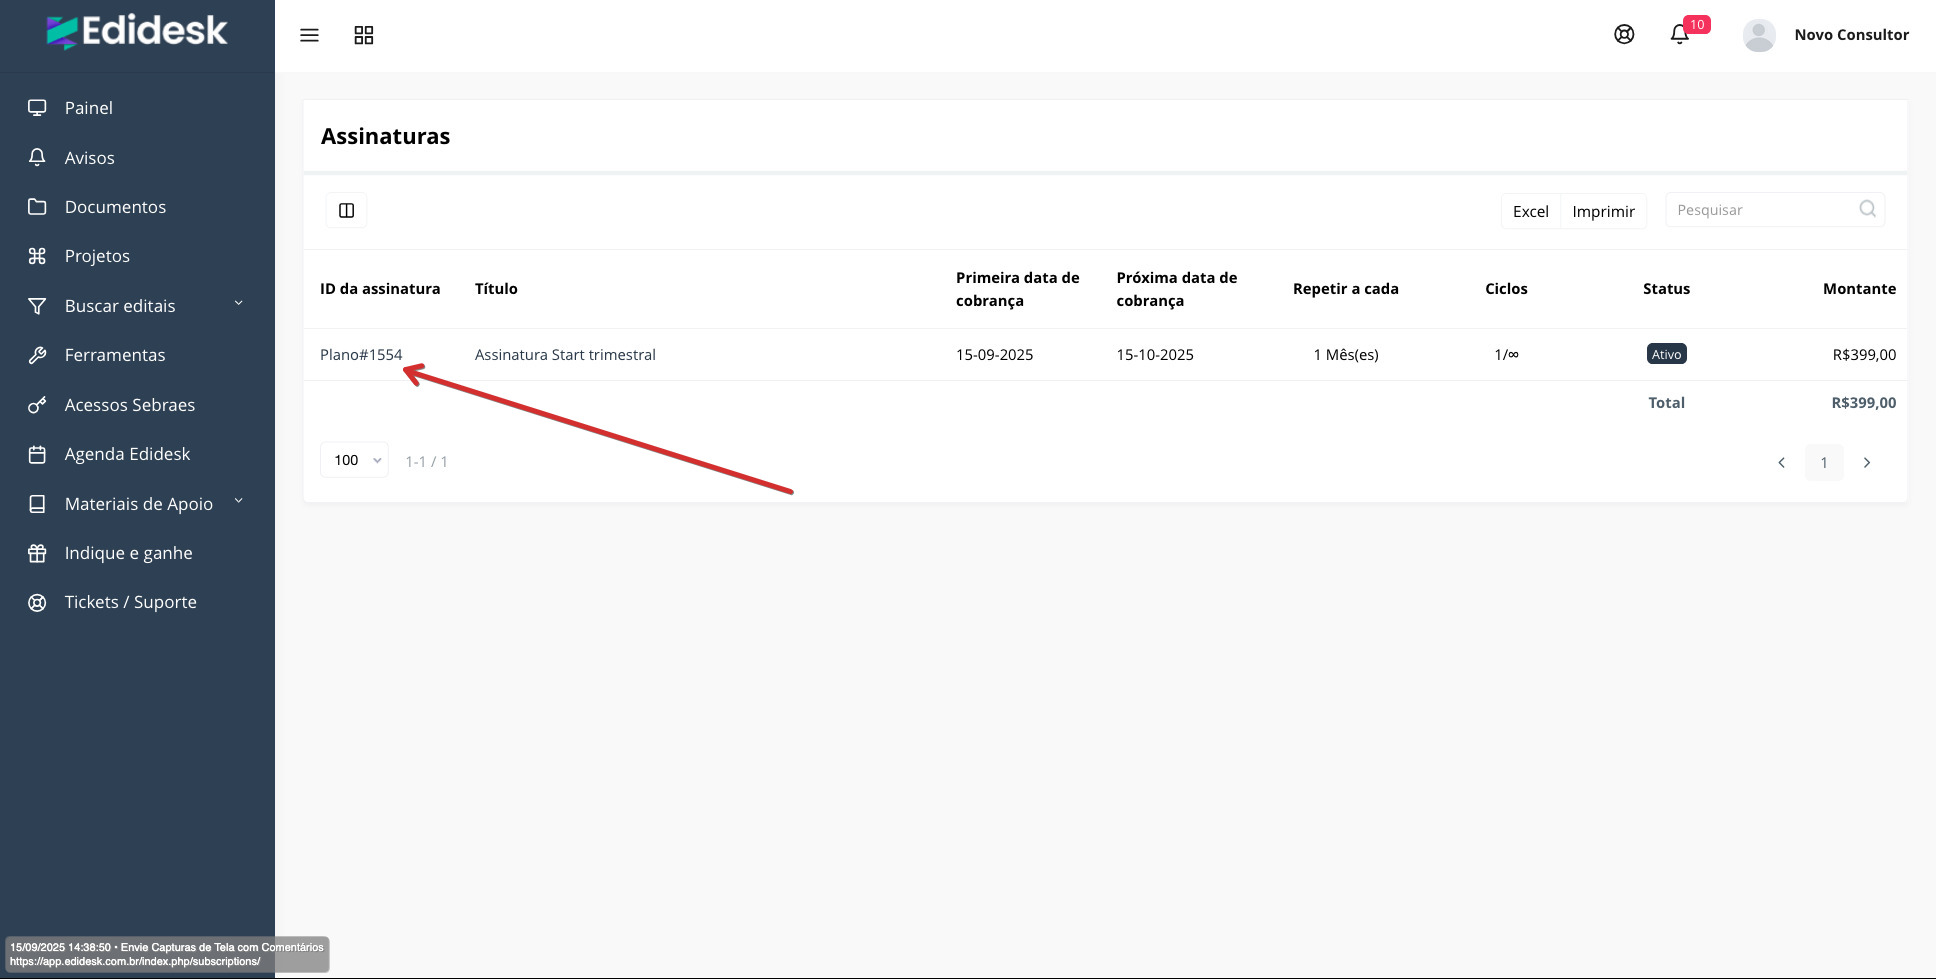This screenshot has height=979, width=1936.
Task: Open the notifications bell icon
Action: [1680, 35]
